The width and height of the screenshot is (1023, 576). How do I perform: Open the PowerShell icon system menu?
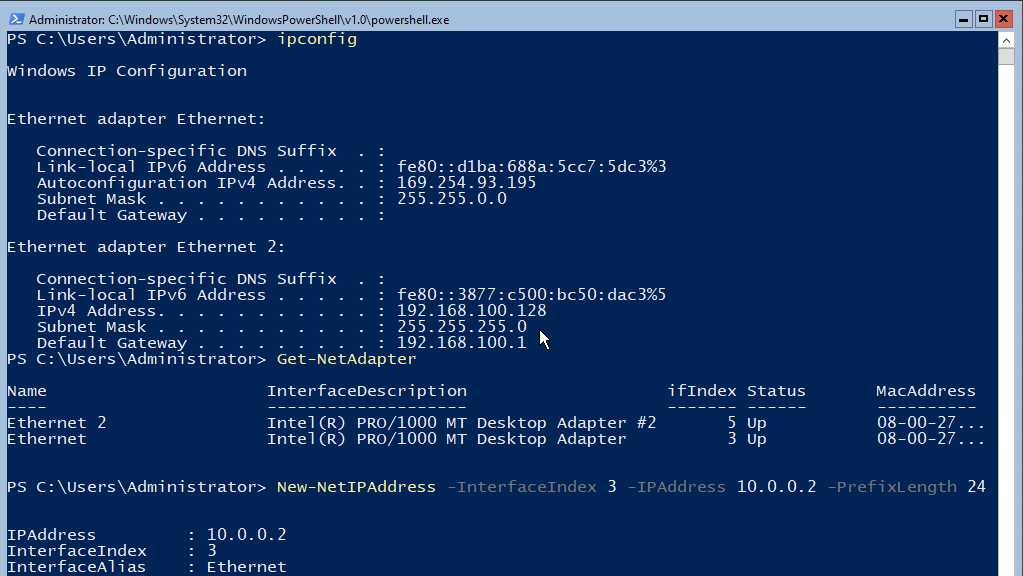(16, 20)
